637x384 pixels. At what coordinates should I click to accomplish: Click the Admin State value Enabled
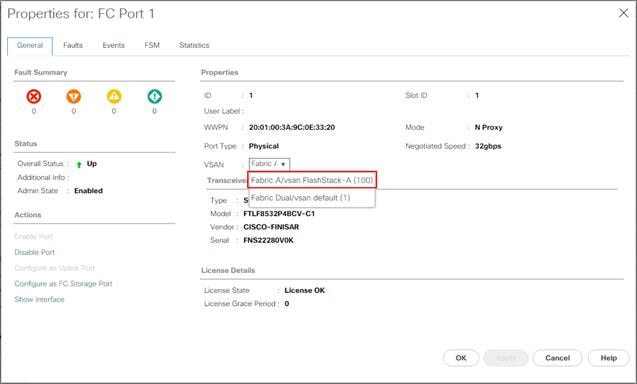pyautogui.click(x=88, y=191)
